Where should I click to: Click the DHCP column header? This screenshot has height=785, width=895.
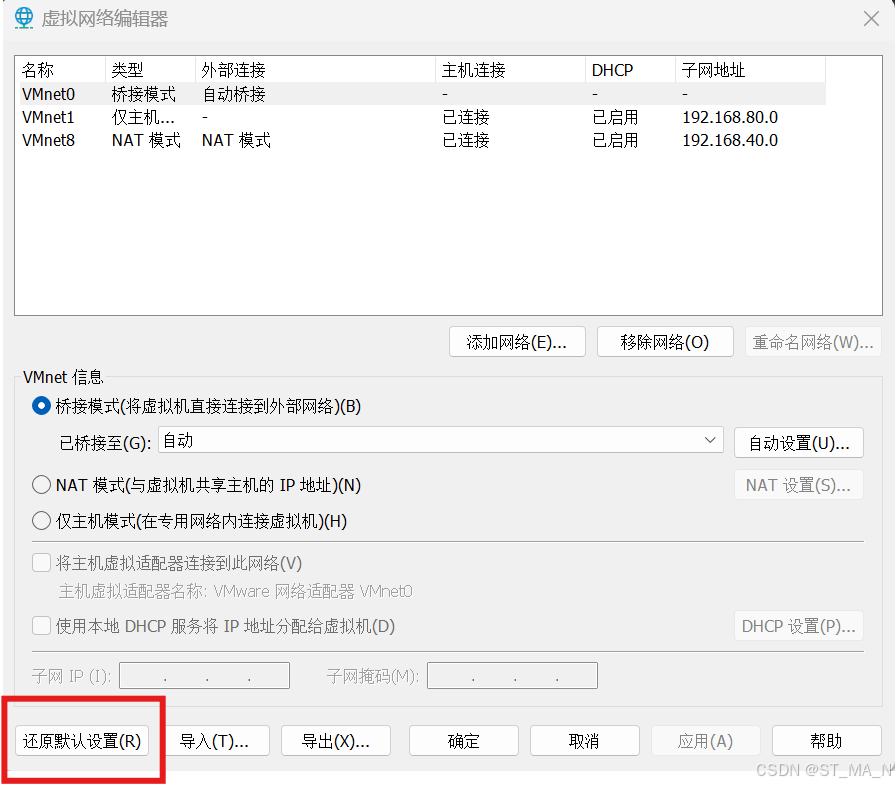coord(630,70)
